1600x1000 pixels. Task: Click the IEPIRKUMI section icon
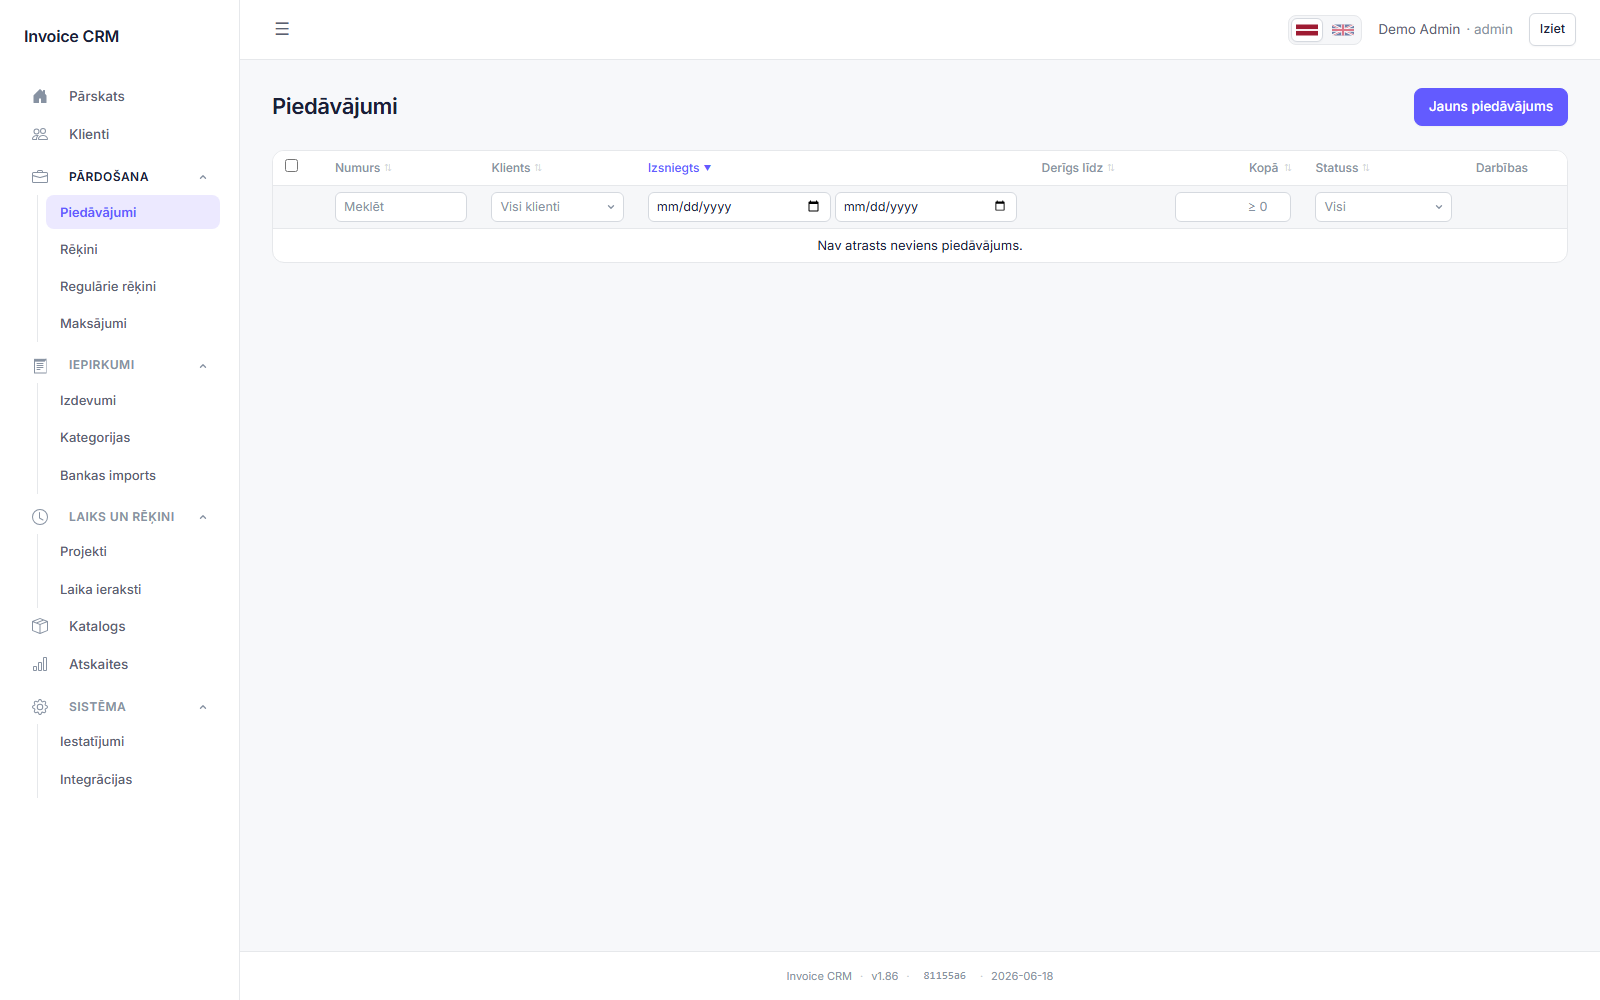(40, 366)
